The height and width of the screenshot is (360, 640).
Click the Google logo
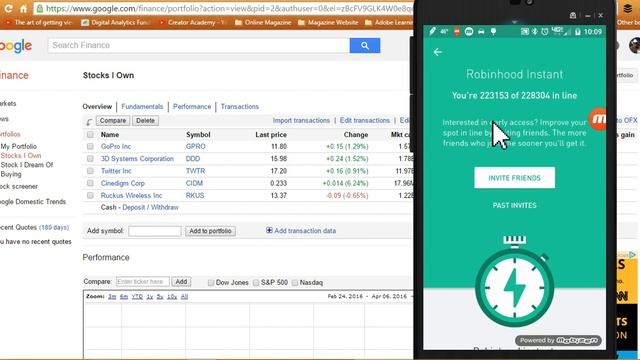(16, 46)
